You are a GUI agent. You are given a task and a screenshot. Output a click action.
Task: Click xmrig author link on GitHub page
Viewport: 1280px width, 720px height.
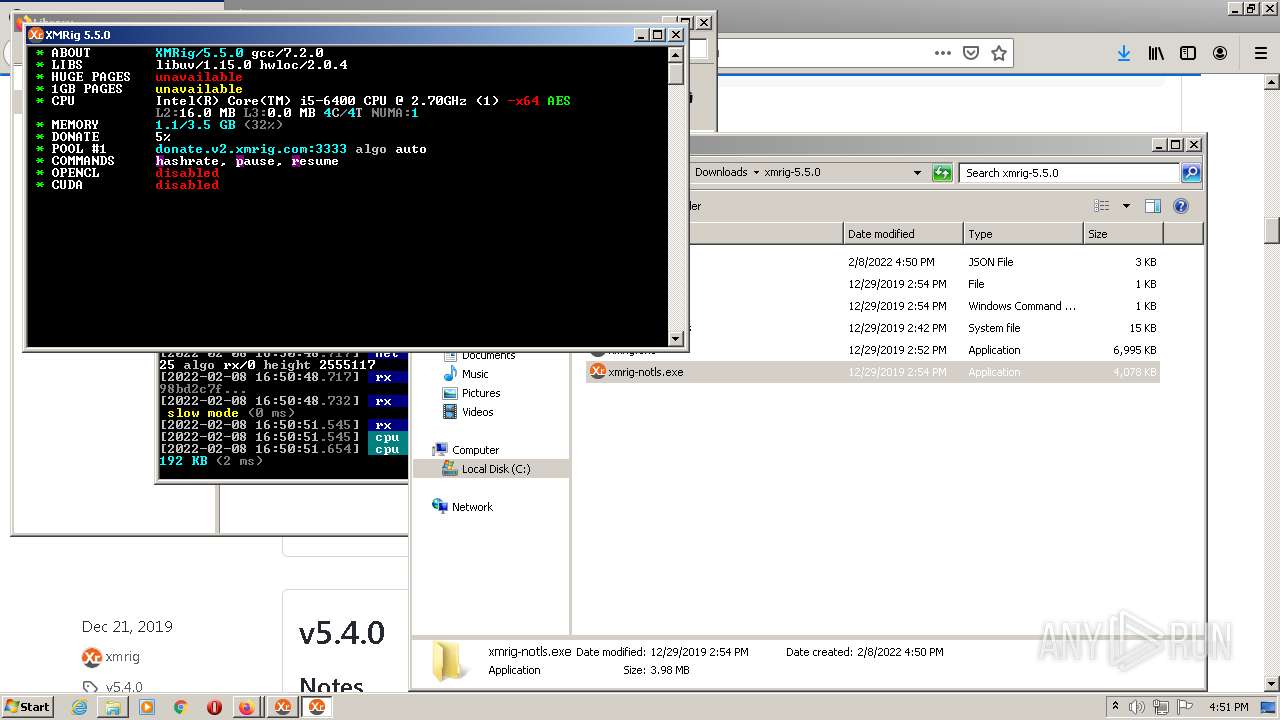(122, 657)
